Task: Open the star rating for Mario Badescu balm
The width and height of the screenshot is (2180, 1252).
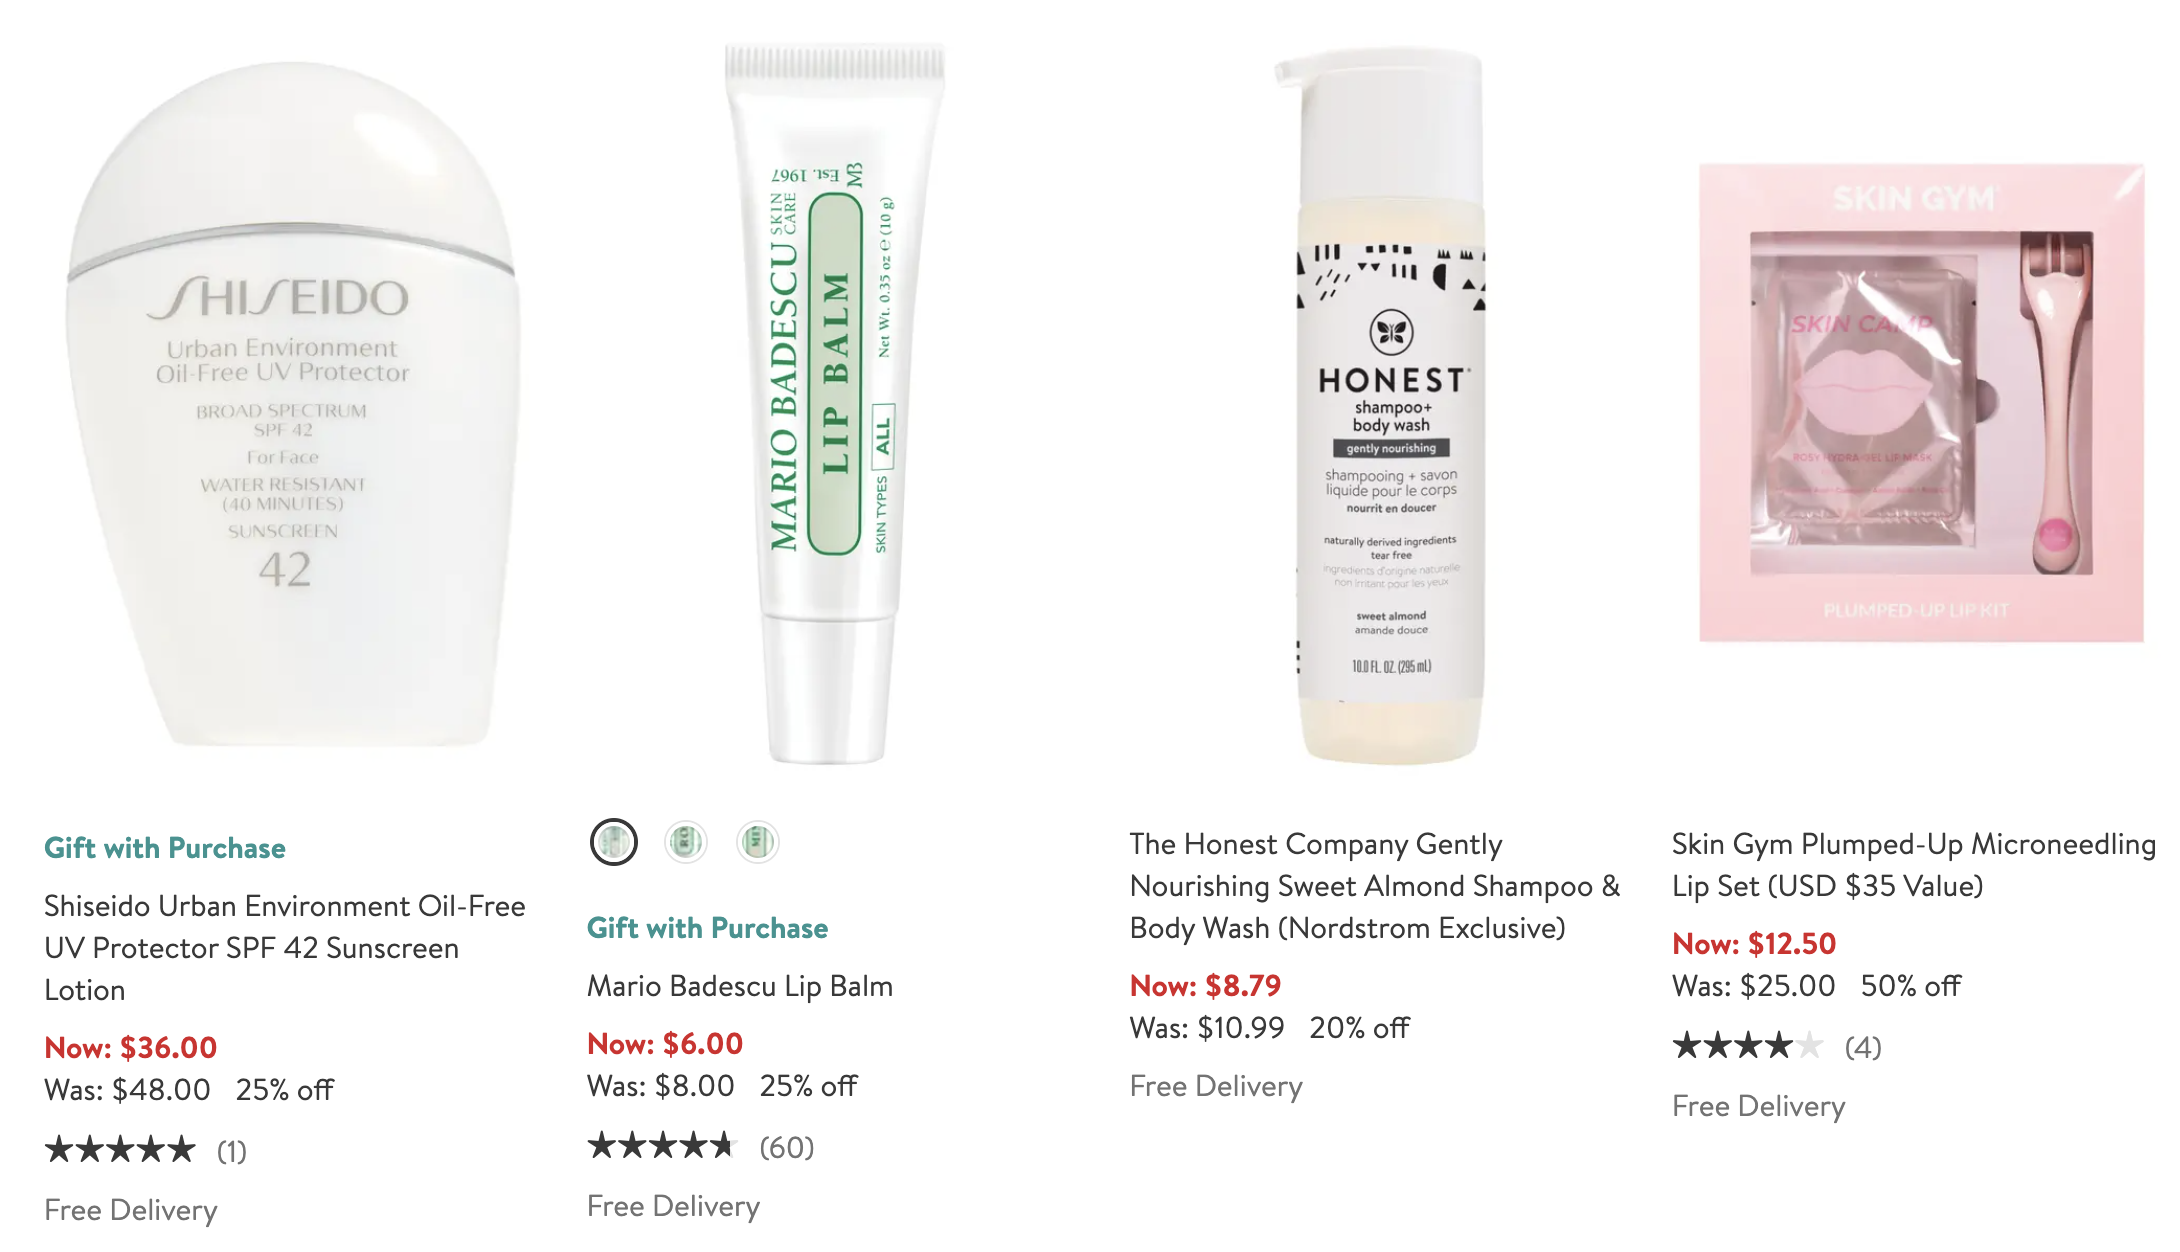Action: (662, 1146)
